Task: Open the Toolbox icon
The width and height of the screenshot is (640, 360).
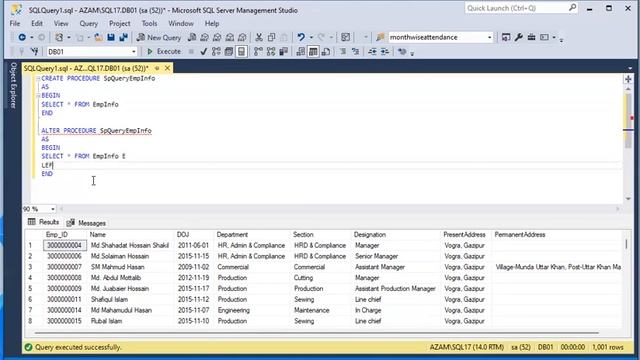Action: tap(531, 37)
